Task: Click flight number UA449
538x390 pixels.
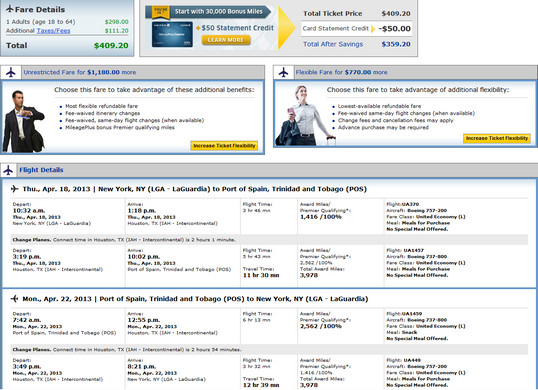Action: [412, 360]
